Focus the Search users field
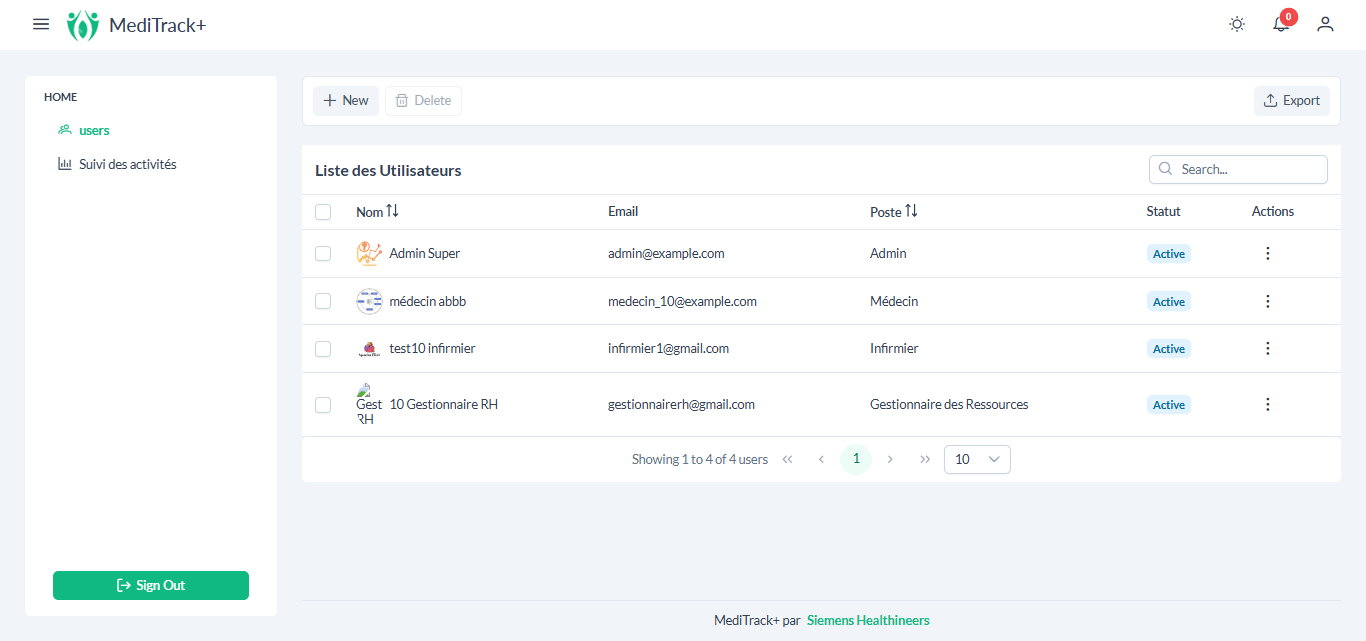Viewport: 1366px width, 641px height. 1238,169
